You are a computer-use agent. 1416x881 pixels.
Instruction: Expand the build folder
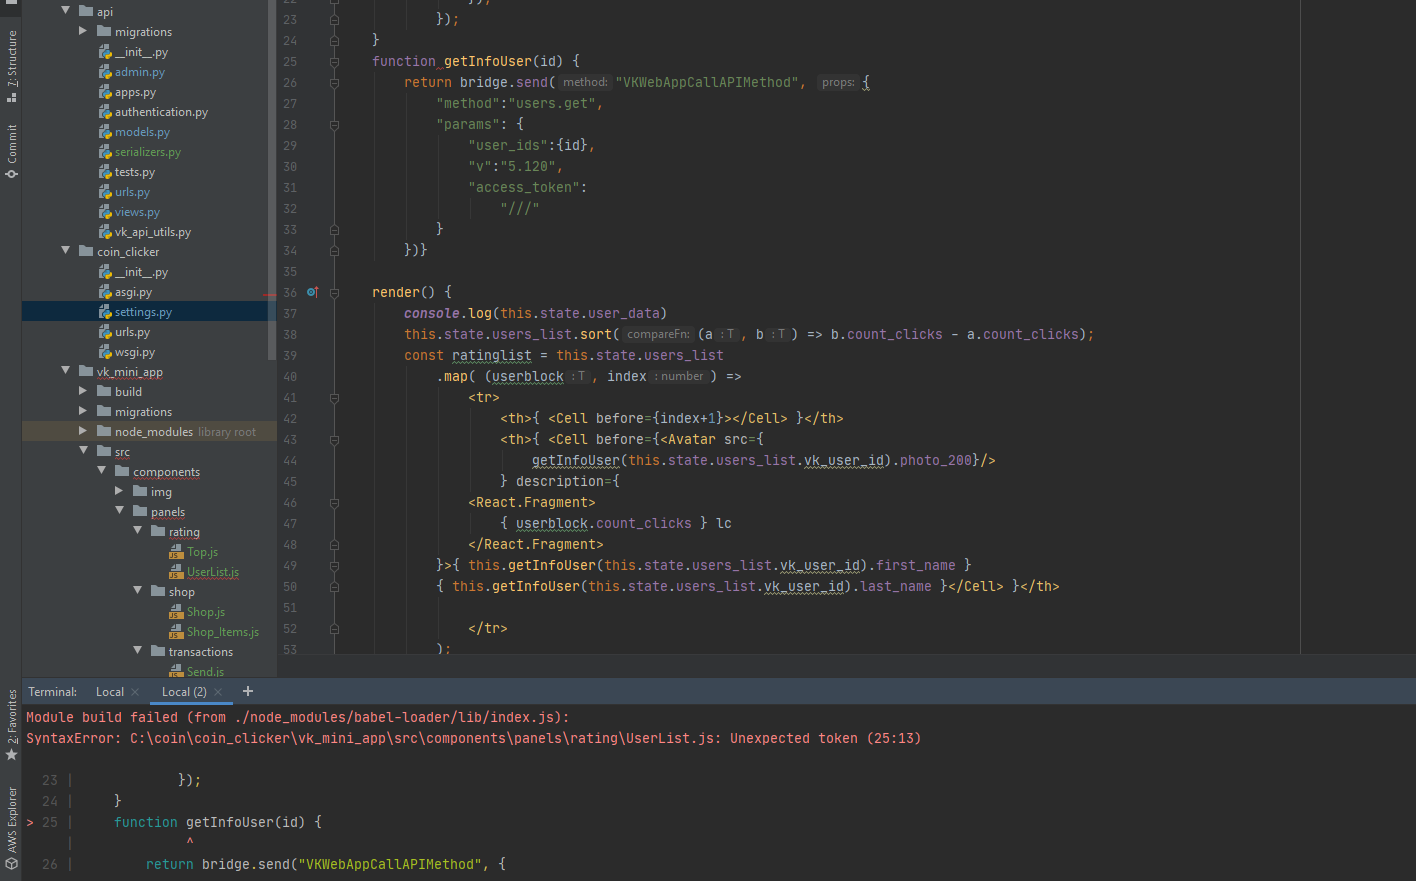coord(84,391)
